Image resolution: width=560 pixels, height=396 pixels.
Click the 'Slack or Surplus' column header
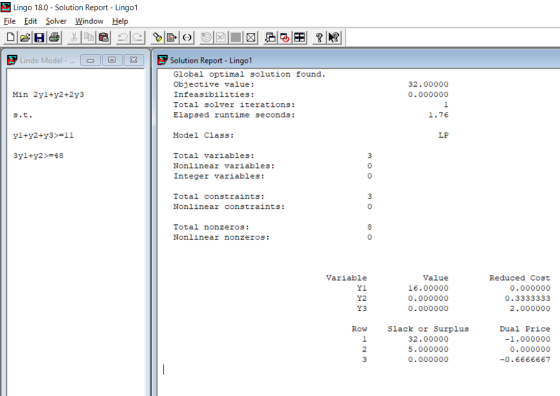tap(428, 329)
